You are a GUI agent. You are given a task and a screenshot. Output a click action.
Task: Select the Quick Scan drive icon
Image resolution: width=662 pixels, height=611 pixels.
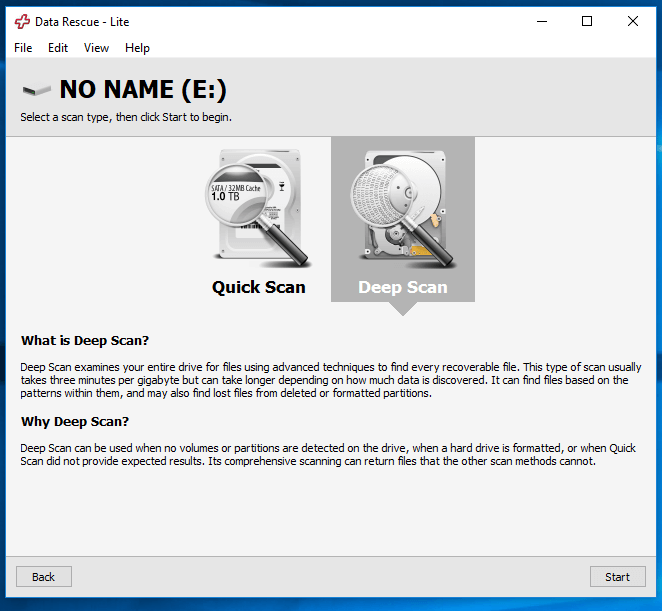tap(258, 208)
